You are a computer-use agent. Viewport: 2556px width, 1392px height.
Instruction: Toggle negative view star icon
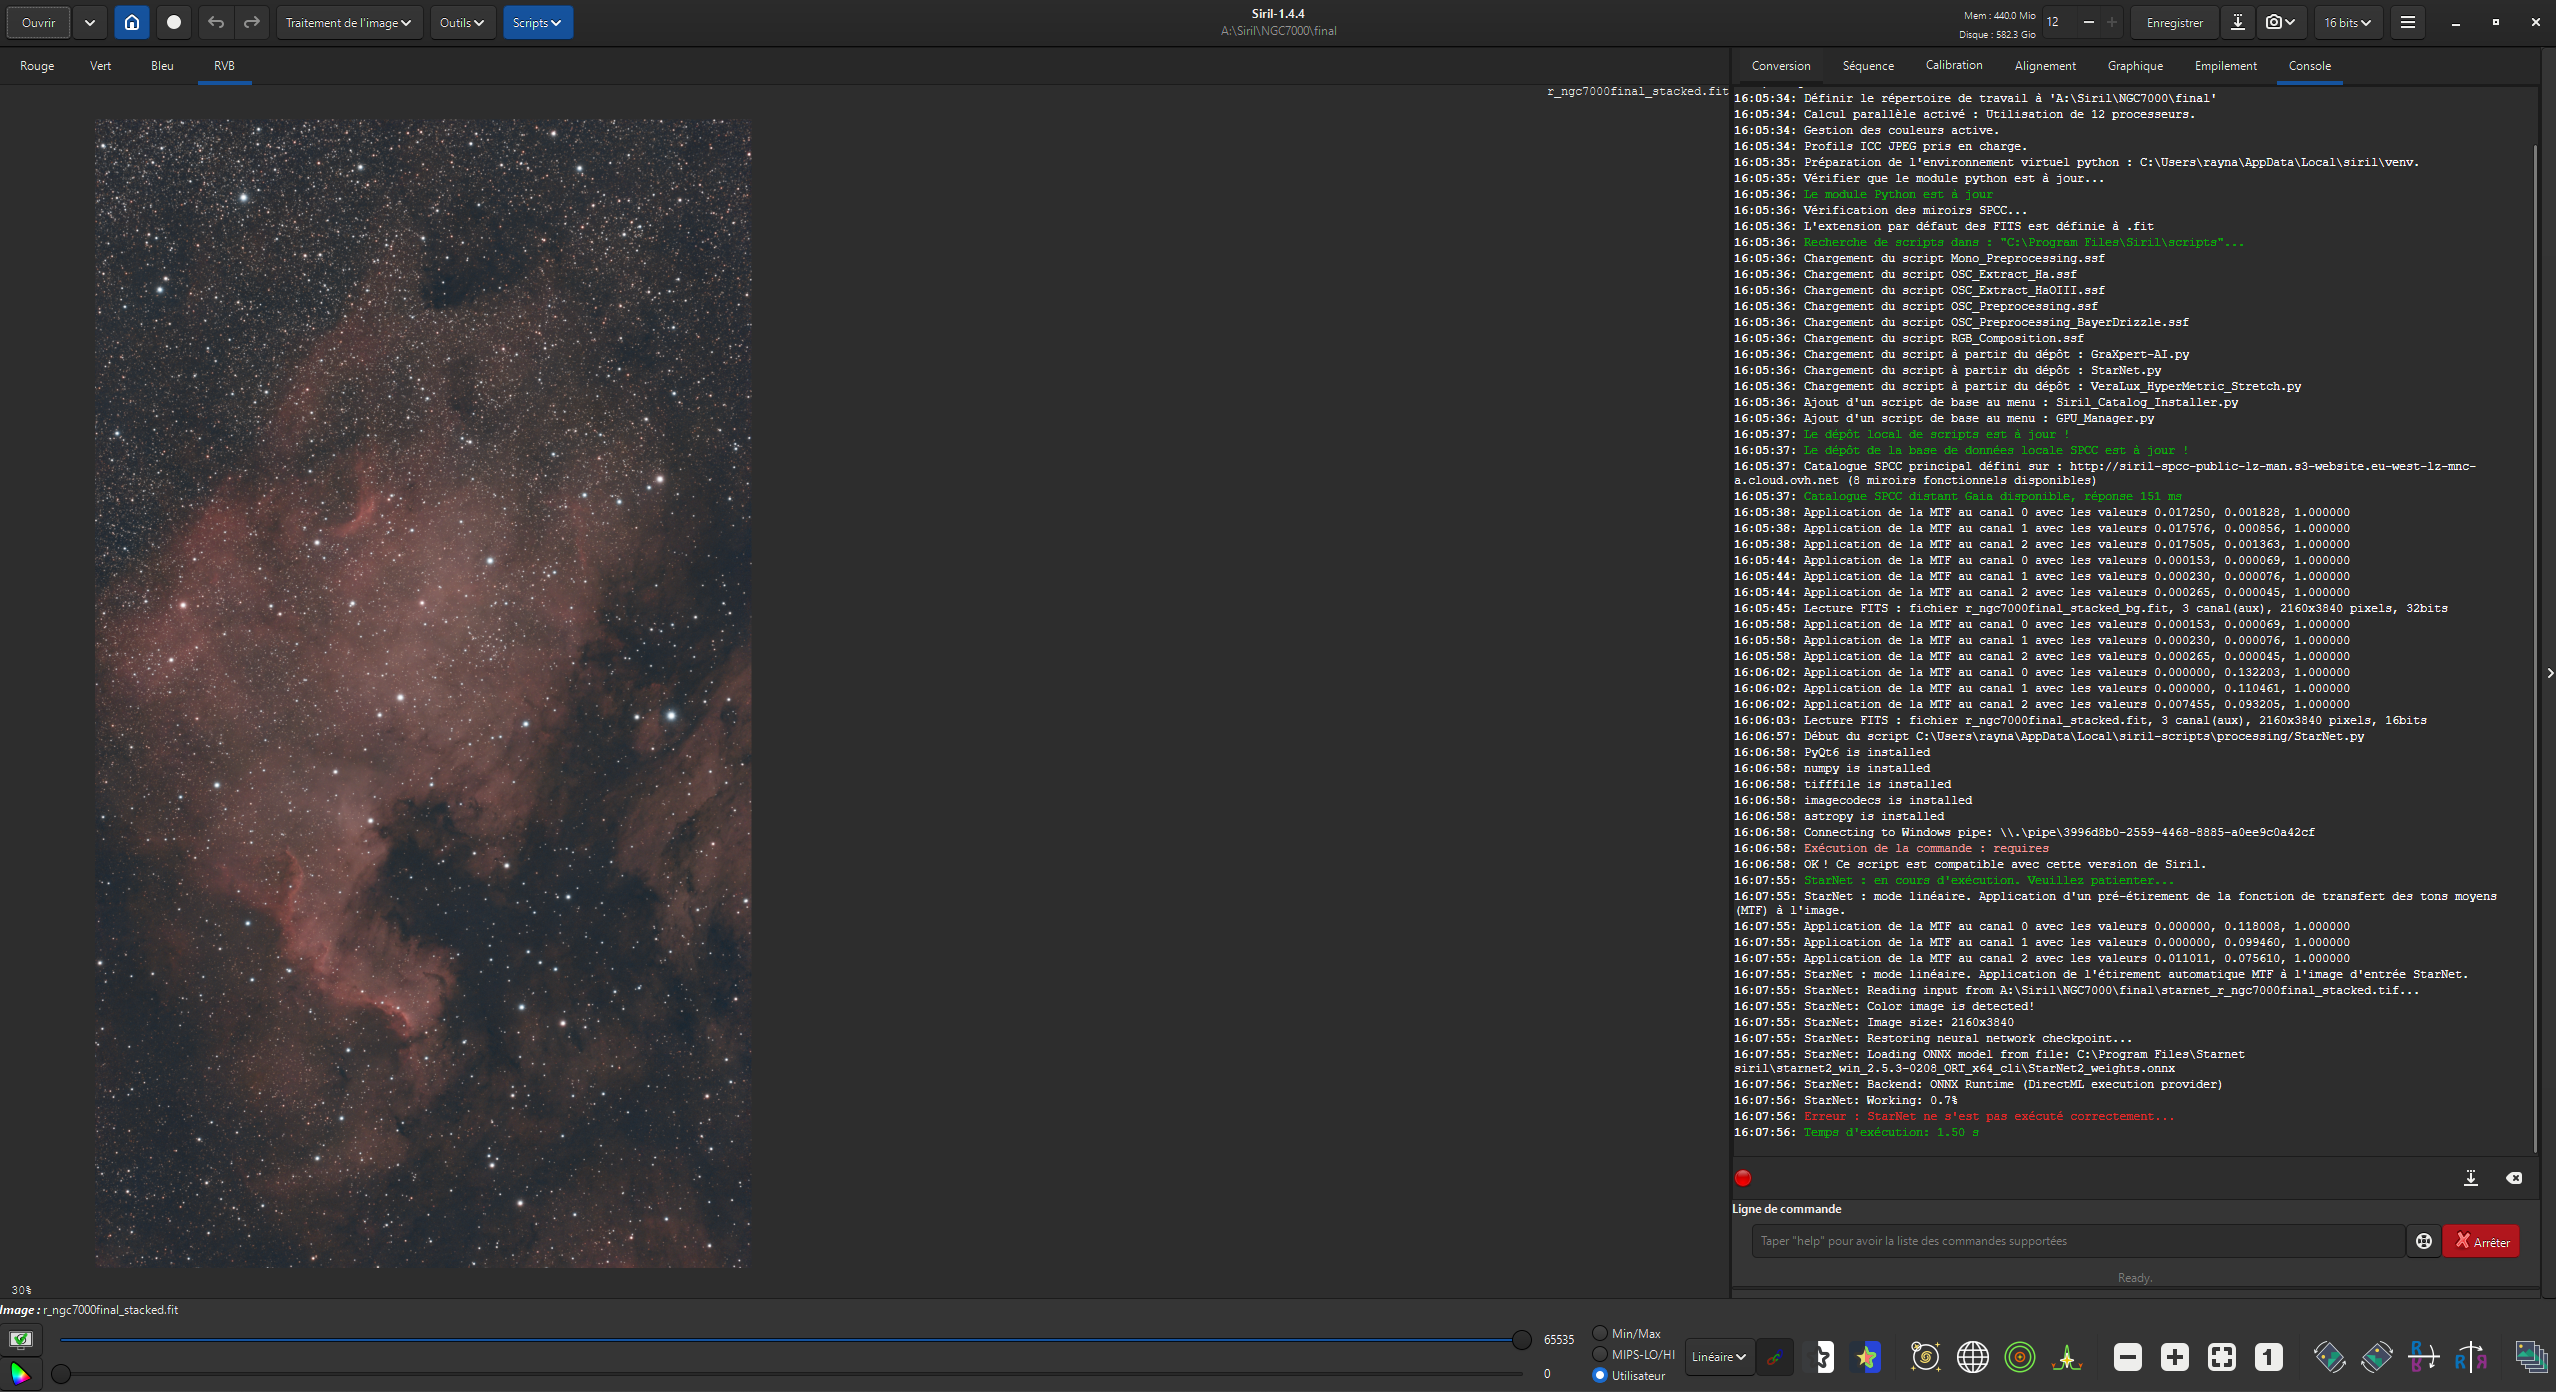1825,1357
